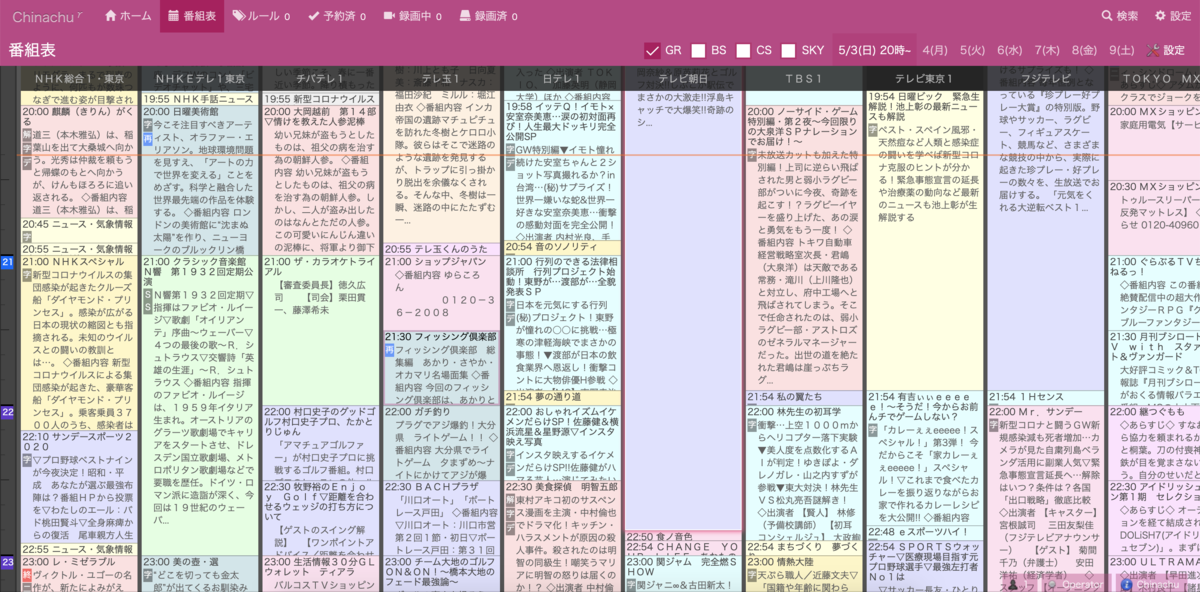
Task: Open the 20:00 大岡越前 program
Action: pos(321,180)
